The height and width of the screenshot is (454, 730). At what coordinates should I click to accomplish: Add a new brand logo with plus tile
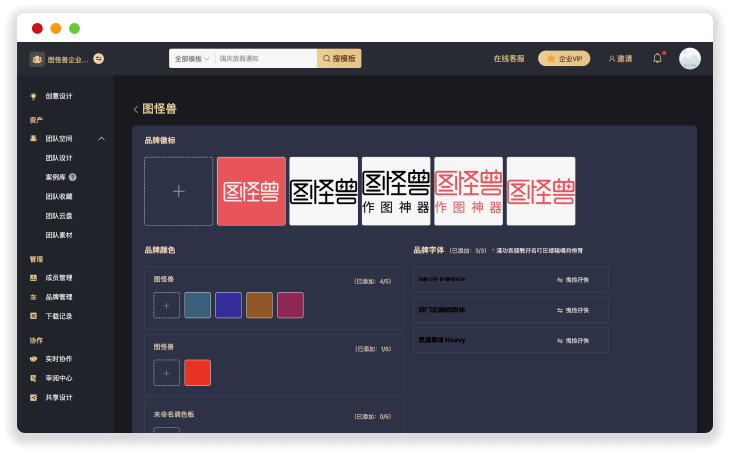[x=179, y=191]
